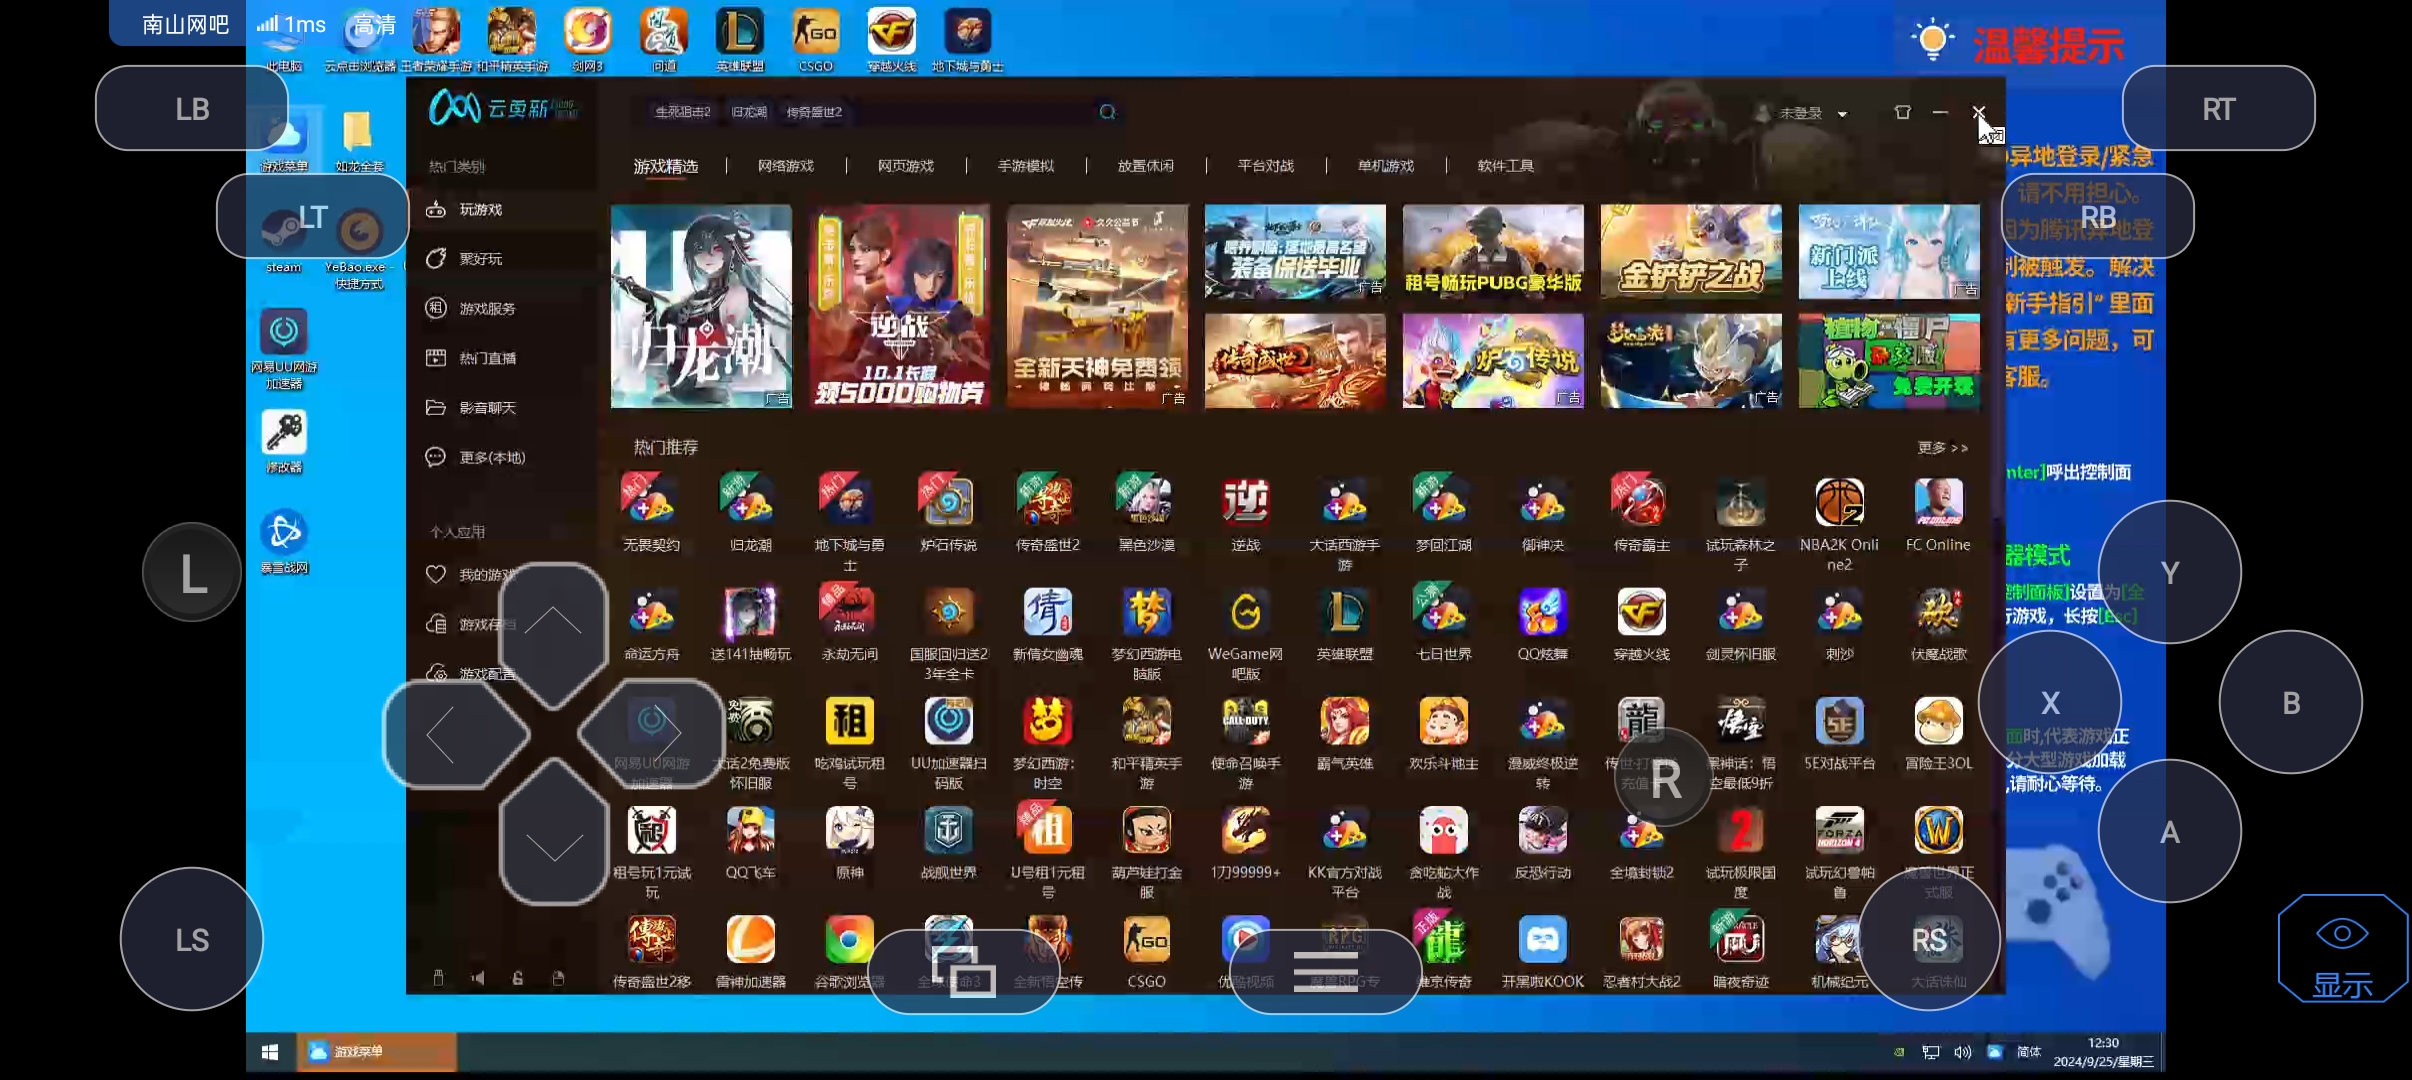
Task: Open 逆战 game icon in hot list
Action: (1245, 512)
